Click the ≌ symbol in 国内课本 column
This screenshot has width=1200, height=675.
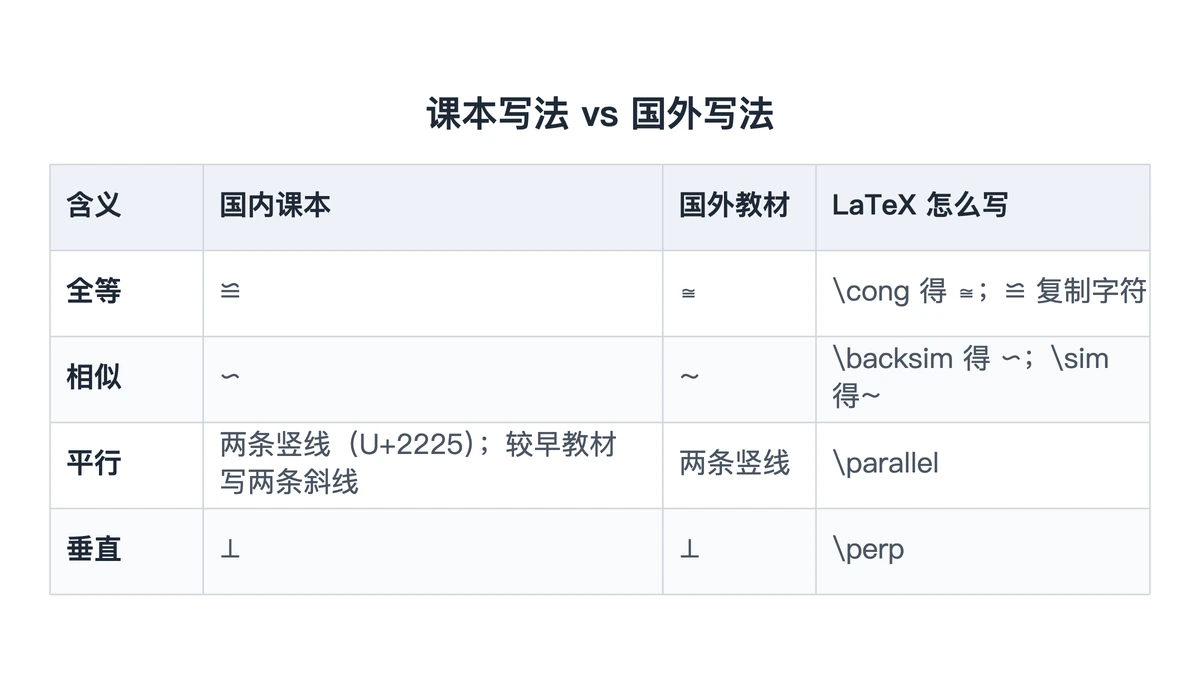click(230, 293)
